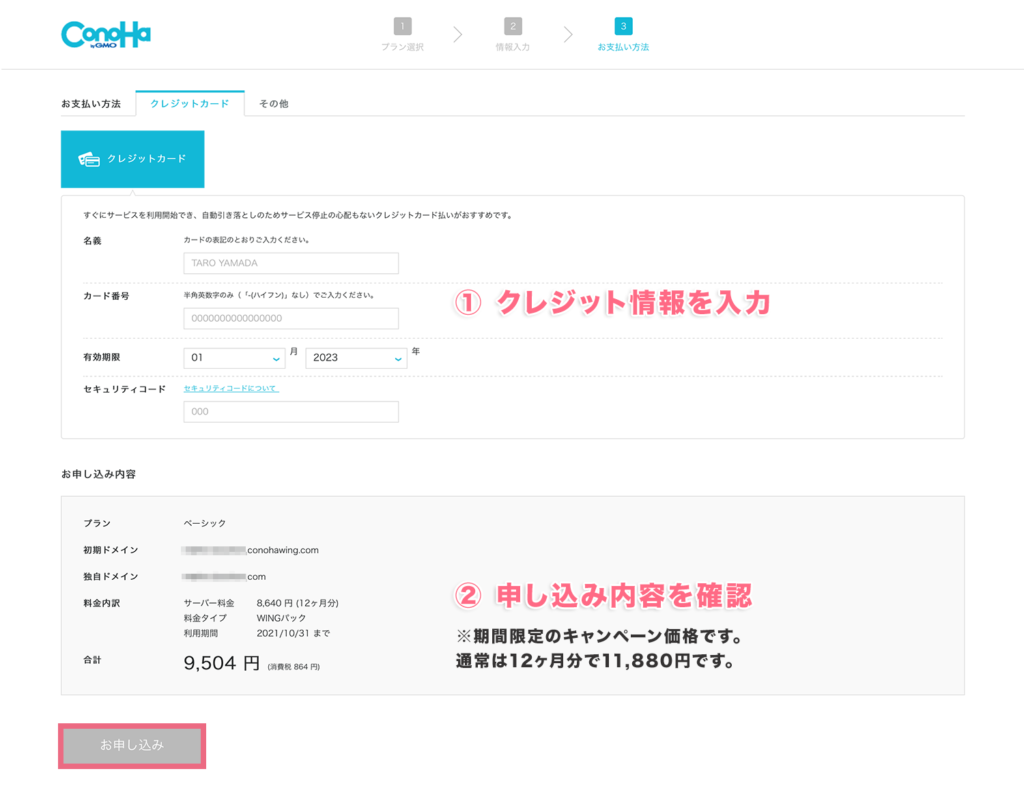Focus the security code field 000
Image resolution: width=1024 pixels, height=795 pixels.
[x=291, y=412]
